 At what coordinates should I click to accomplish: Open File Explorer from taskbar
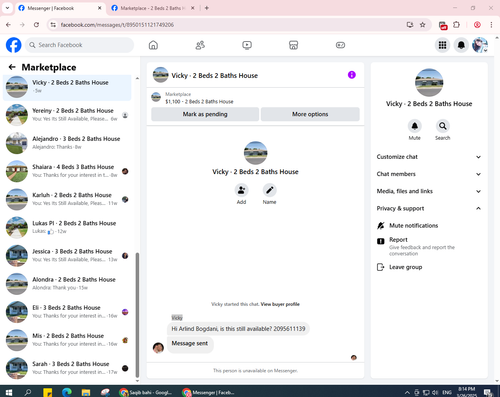click(86, 392)
